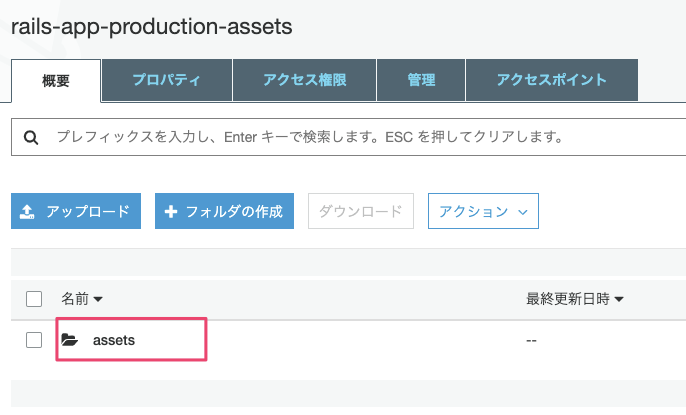This screenshot has width=686, height=415.
Task: Click the 最終更新日時 column sort arrow
Action: (620, 299)
